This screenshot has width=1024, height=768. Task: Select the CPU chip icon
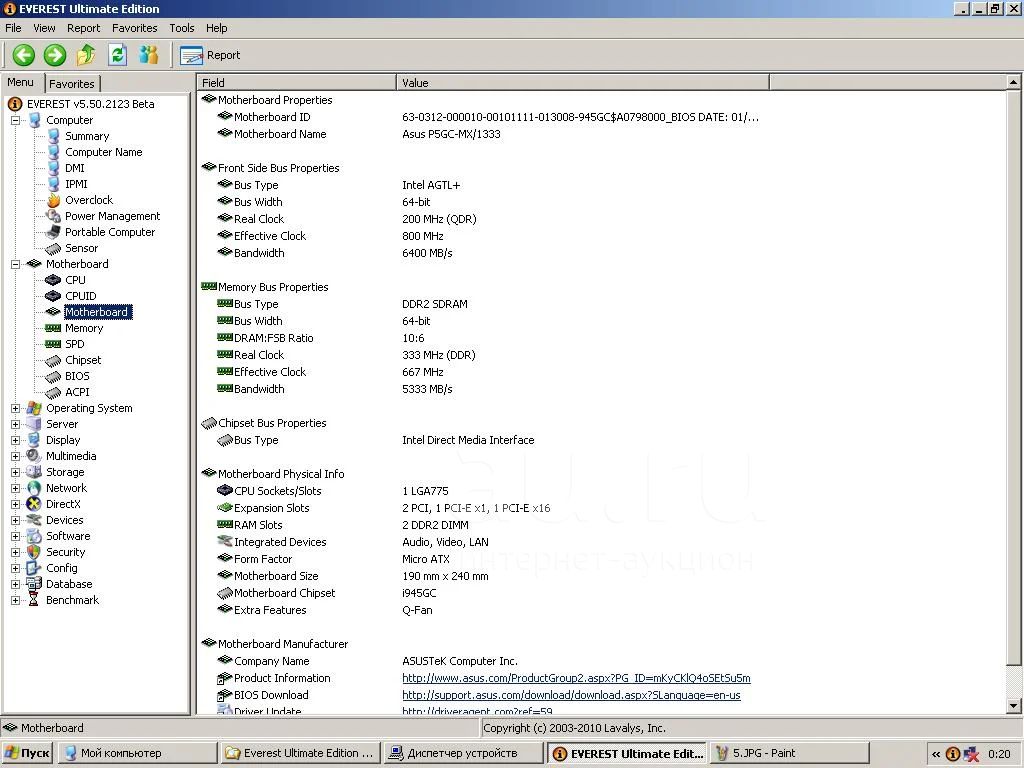click(54, 280)
